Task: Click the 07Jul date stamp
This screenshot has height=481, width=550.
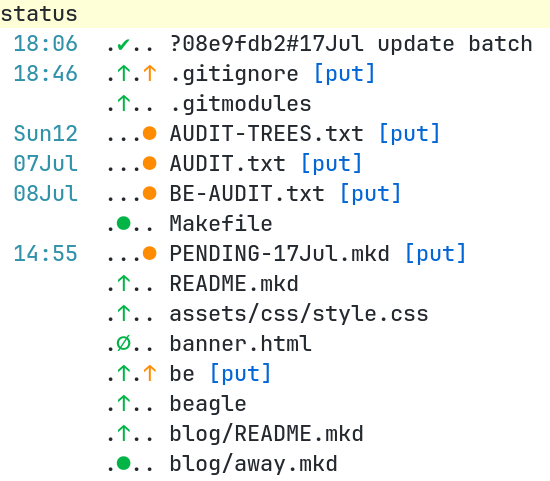Action: tap(45, 163)
